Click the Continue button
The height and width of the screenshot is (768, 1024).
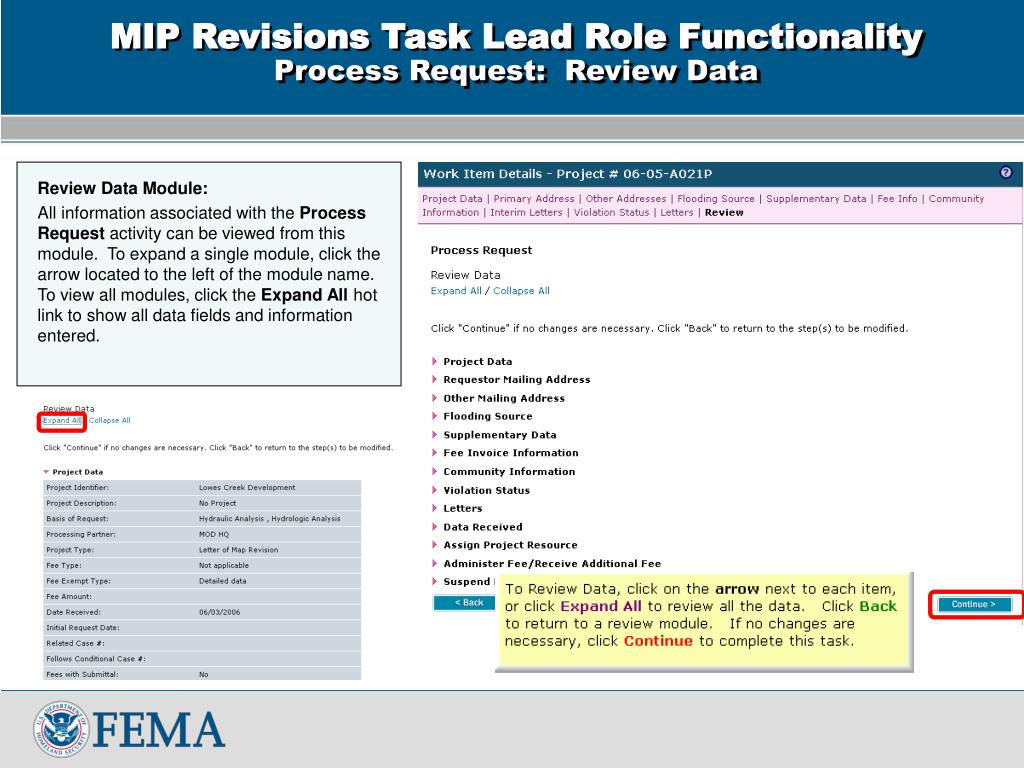click(x=974, y=604)
